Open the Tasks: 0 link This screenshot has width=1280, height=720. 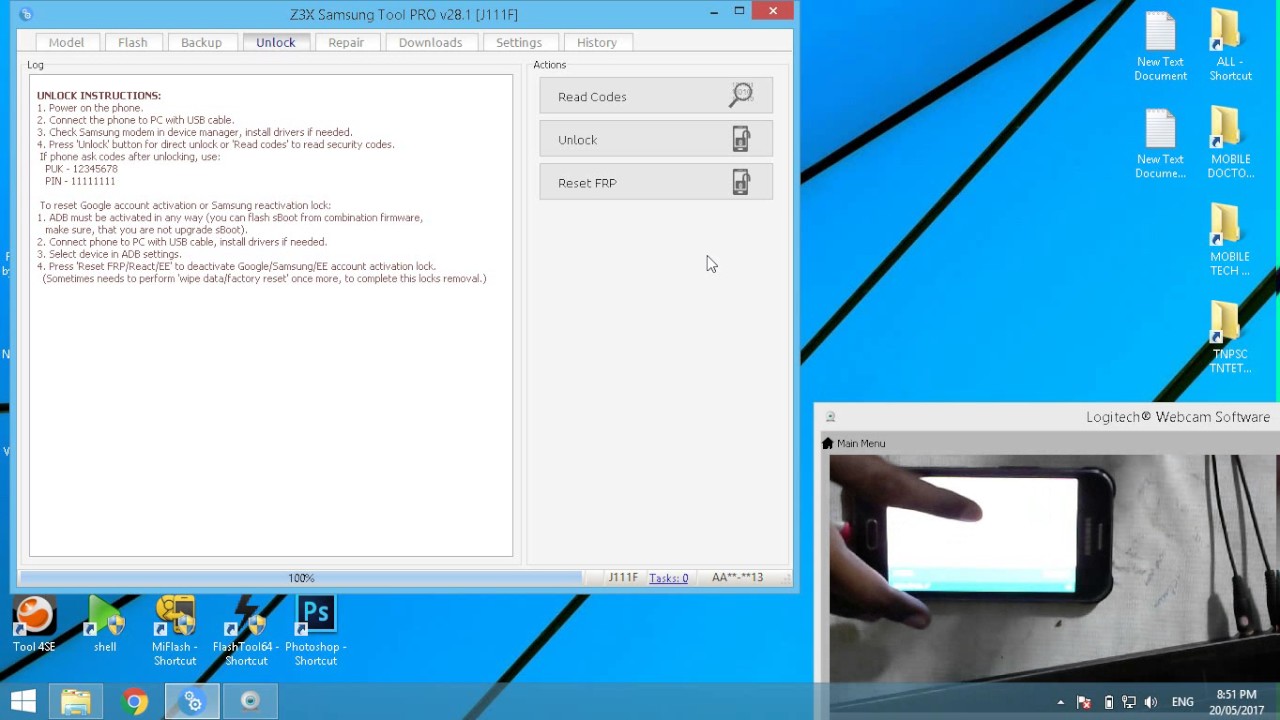coord(668,578)
